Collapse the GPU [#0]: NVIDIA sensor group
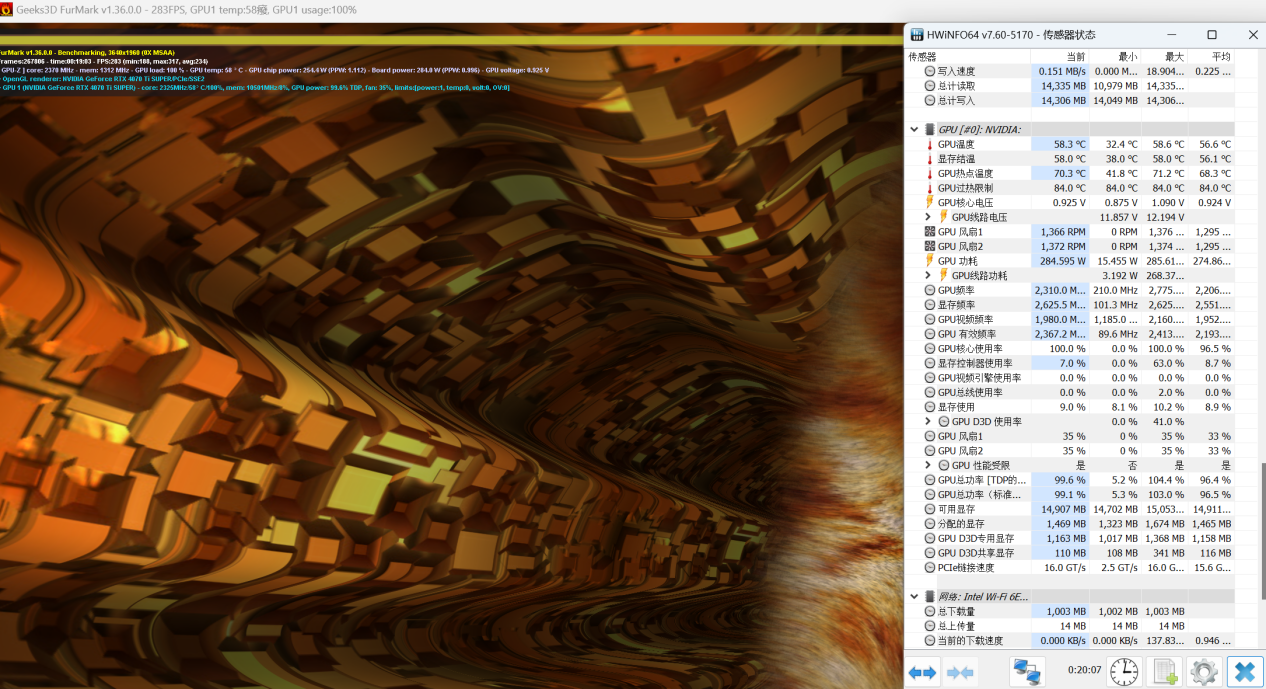 pyautogui.click(x=914, y=129)
